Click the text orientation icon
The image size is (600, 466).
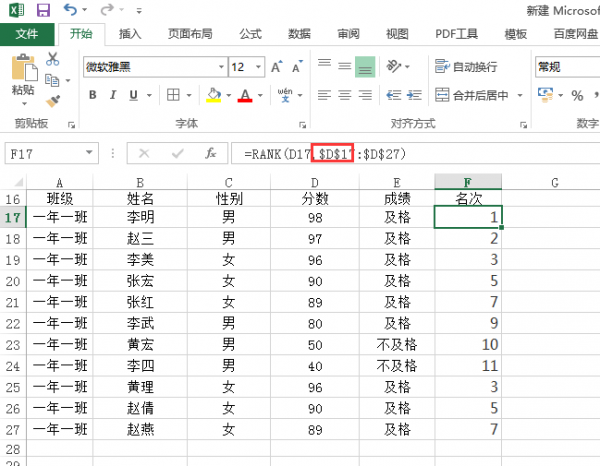click(x=394, y=66)
